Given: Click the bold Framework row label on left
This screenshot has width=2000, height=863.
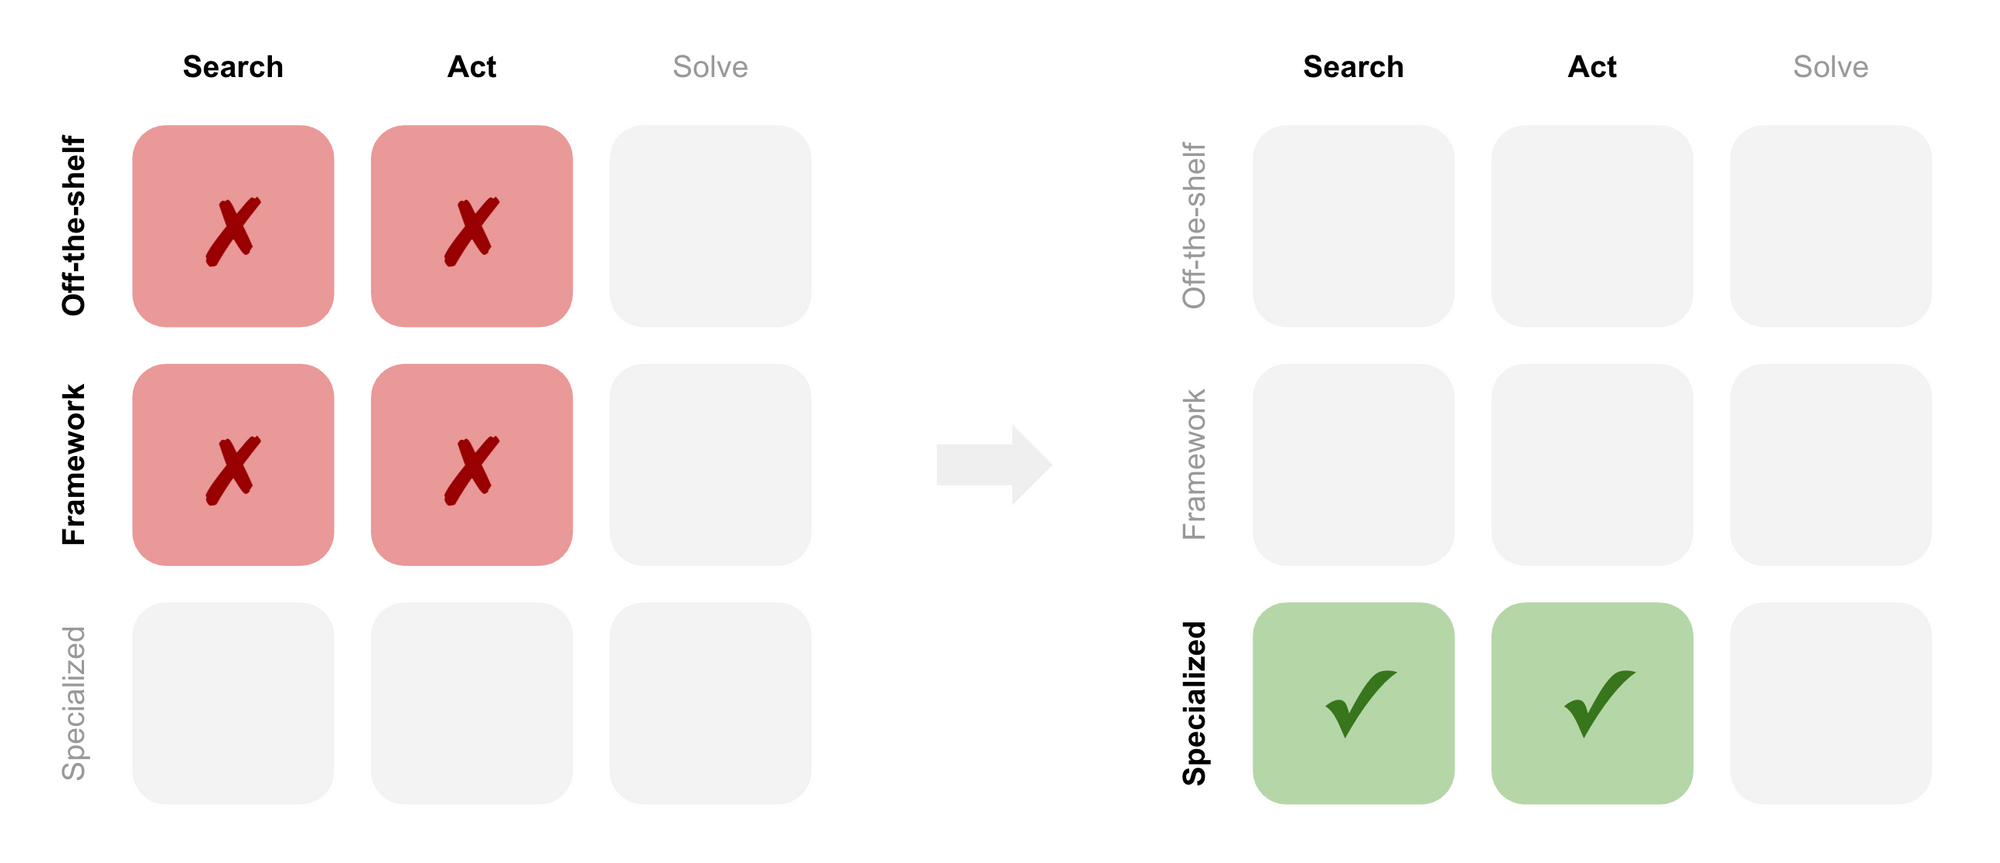Looking at the screenshot, I should click(x=74, y=464).
